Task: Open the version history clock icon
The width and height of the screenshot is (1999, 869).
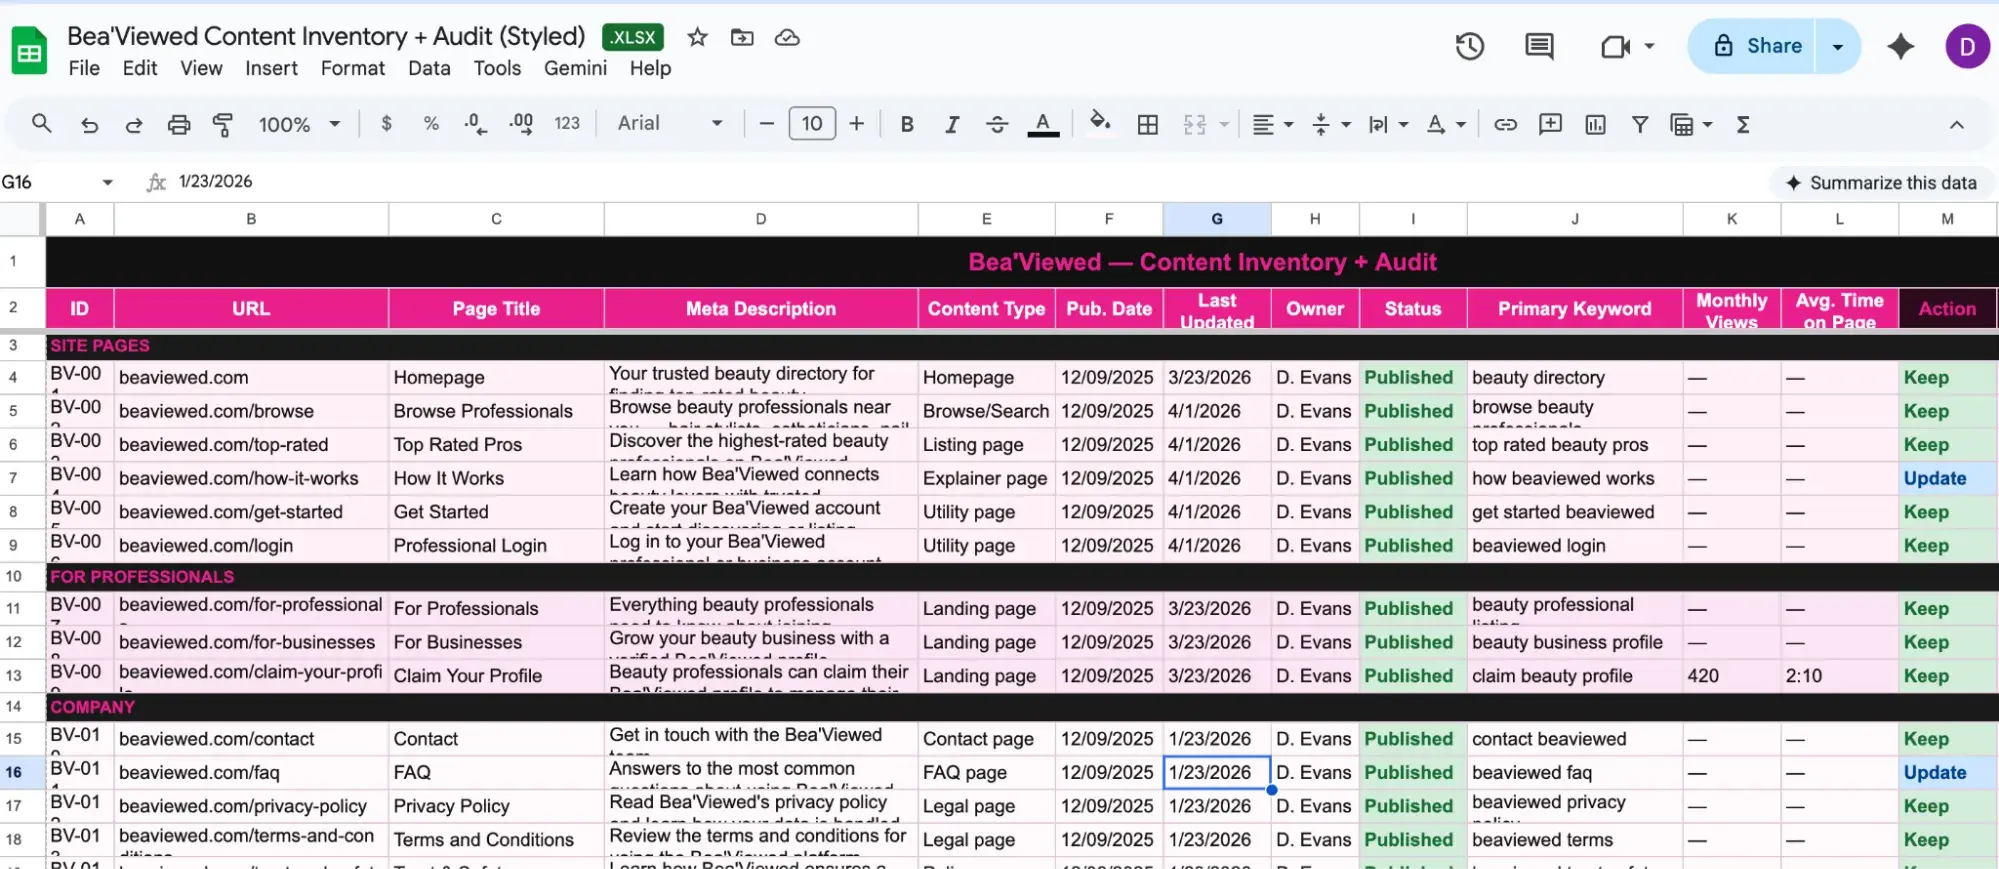Action: click(x=1469, y=46)
